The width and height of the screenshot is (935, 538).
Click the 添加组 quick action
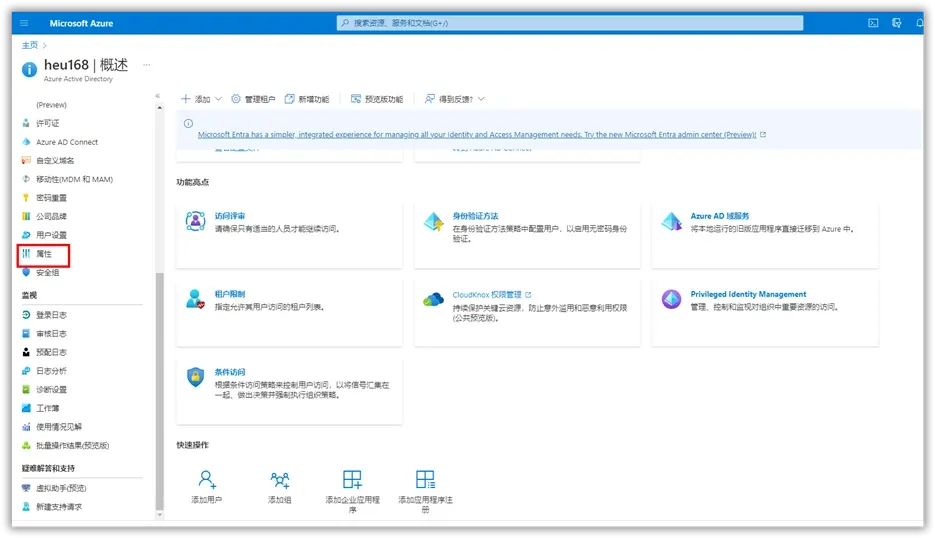tap(280, 487)
